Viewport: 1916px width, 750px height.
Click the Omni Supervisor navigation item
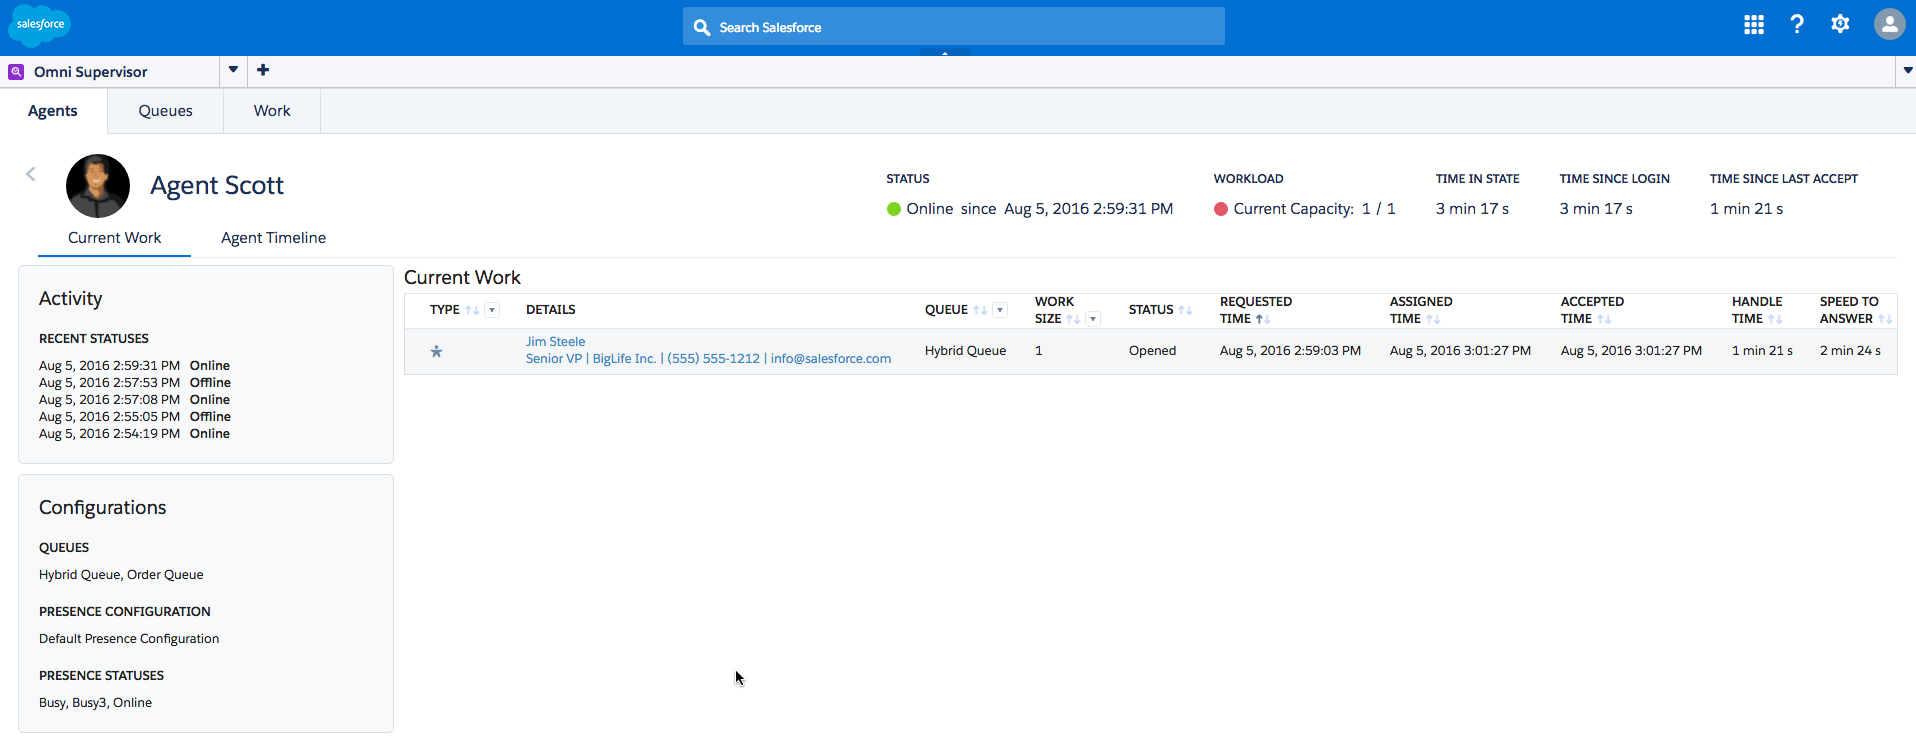(90, 72)
